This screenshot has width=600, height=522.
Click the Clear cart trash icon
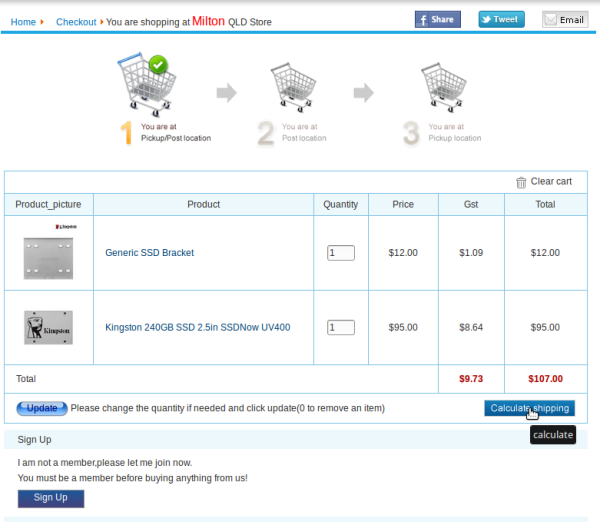tap(521, 182)
